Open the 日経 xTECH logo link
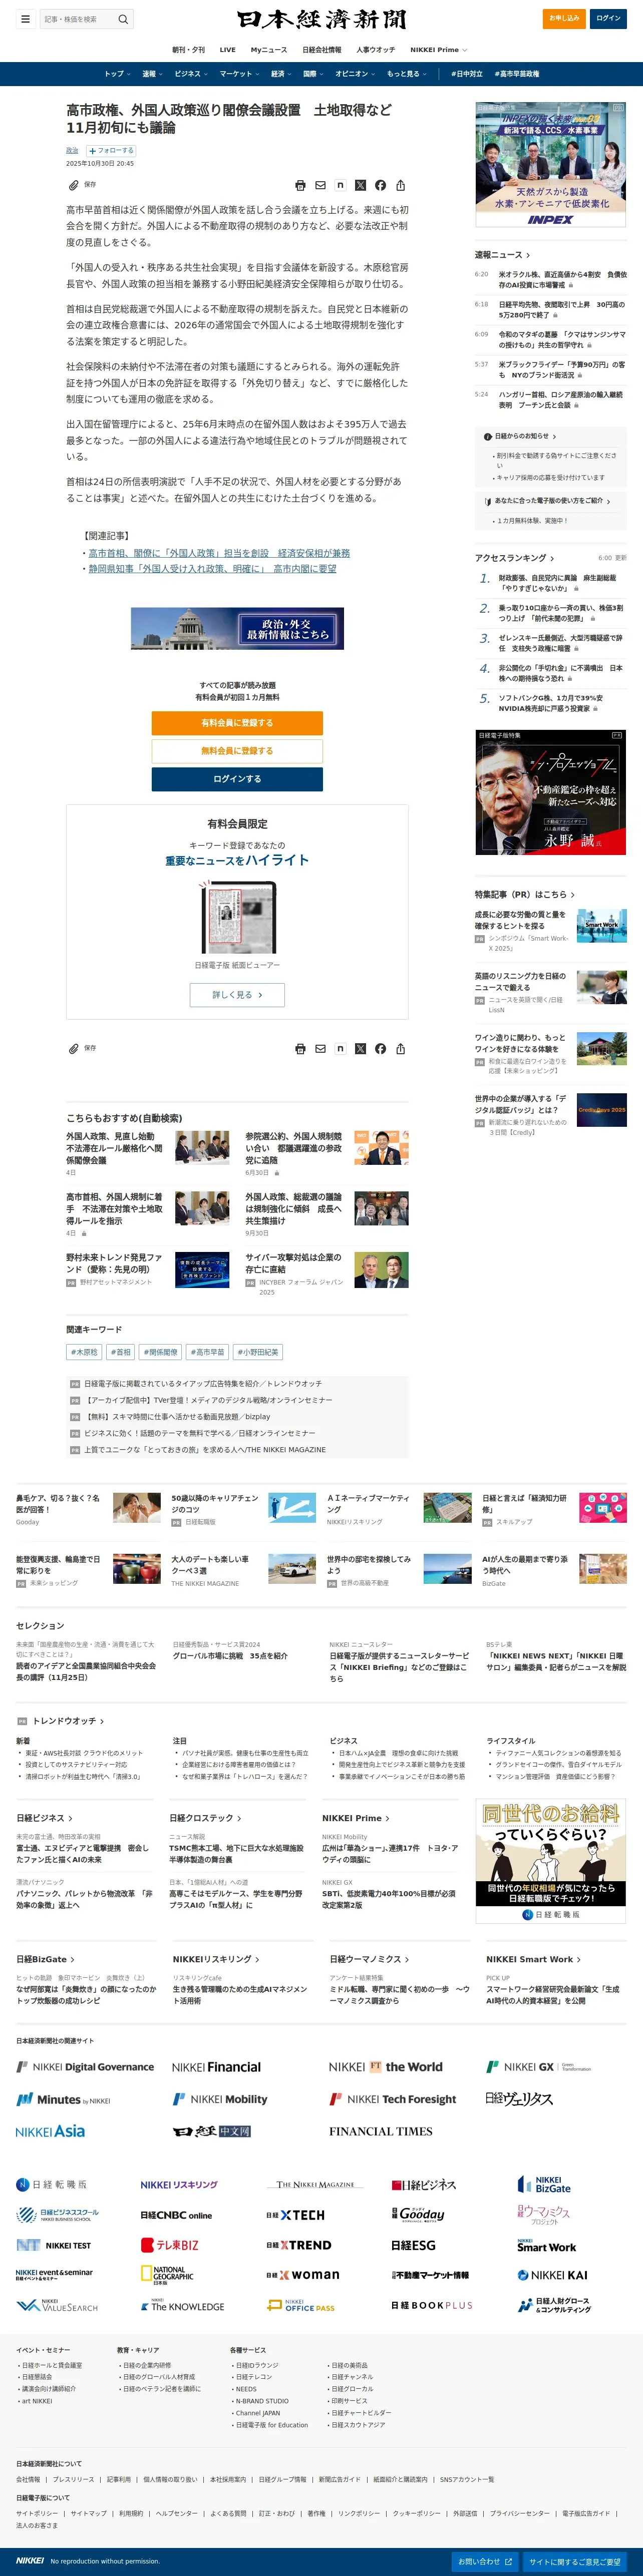The image size is (643, 2576). coord(295,2215)
